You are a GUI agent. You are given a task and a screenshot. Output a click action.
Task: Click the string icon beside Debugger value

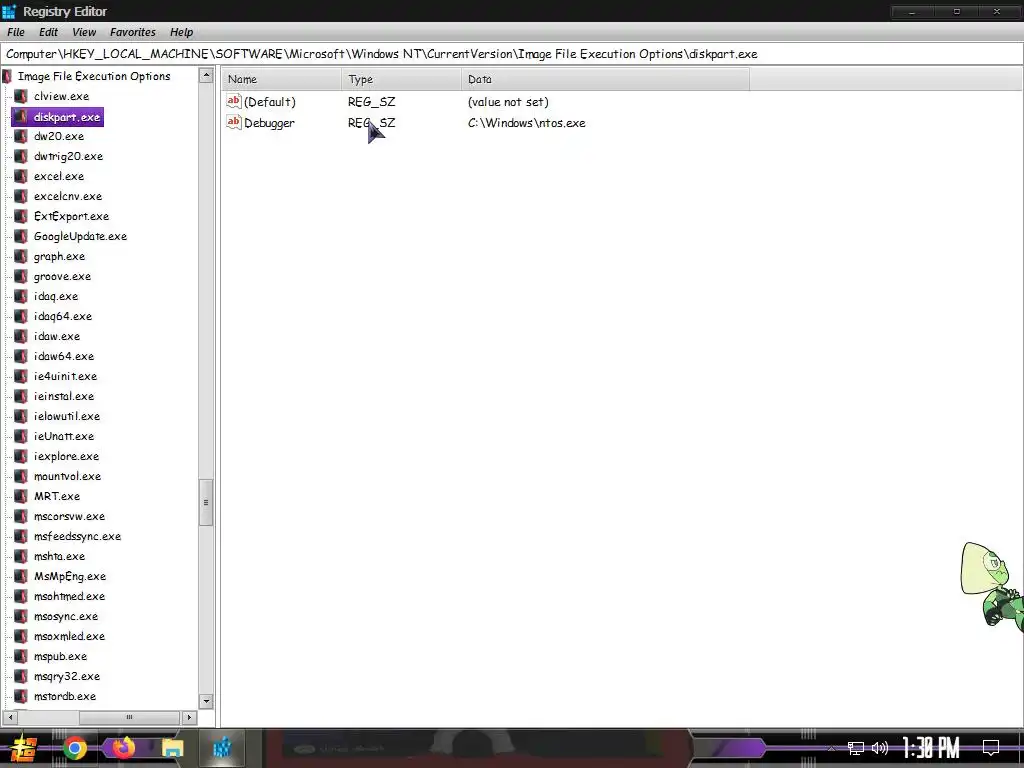point(234,122)
